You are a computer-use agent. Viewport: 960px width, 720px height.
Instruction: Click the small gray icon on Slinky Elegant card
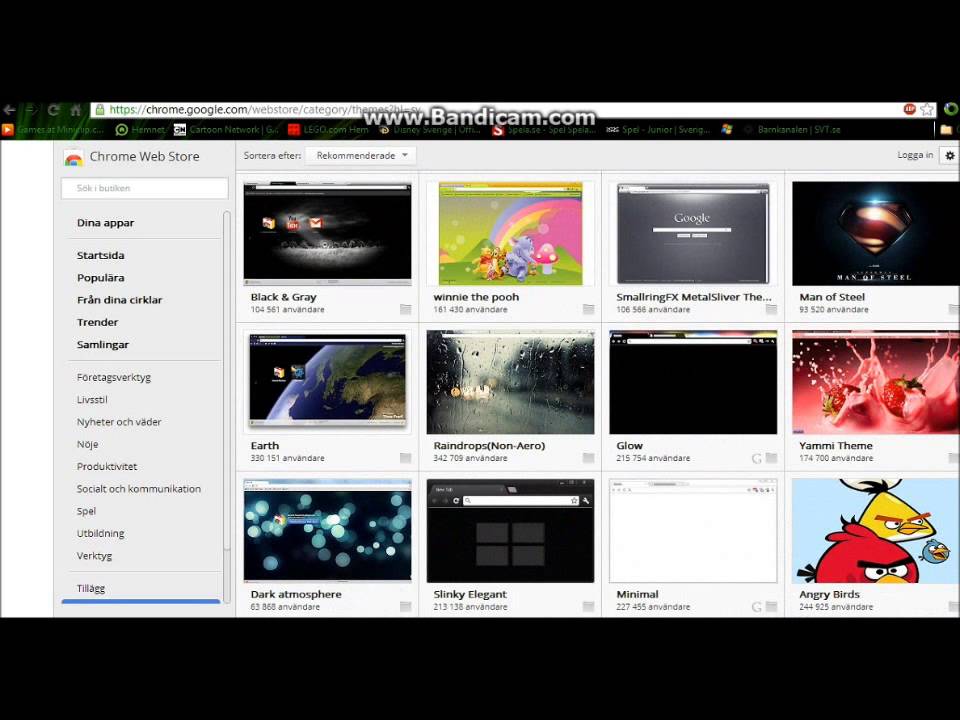(x=588, y=607)
